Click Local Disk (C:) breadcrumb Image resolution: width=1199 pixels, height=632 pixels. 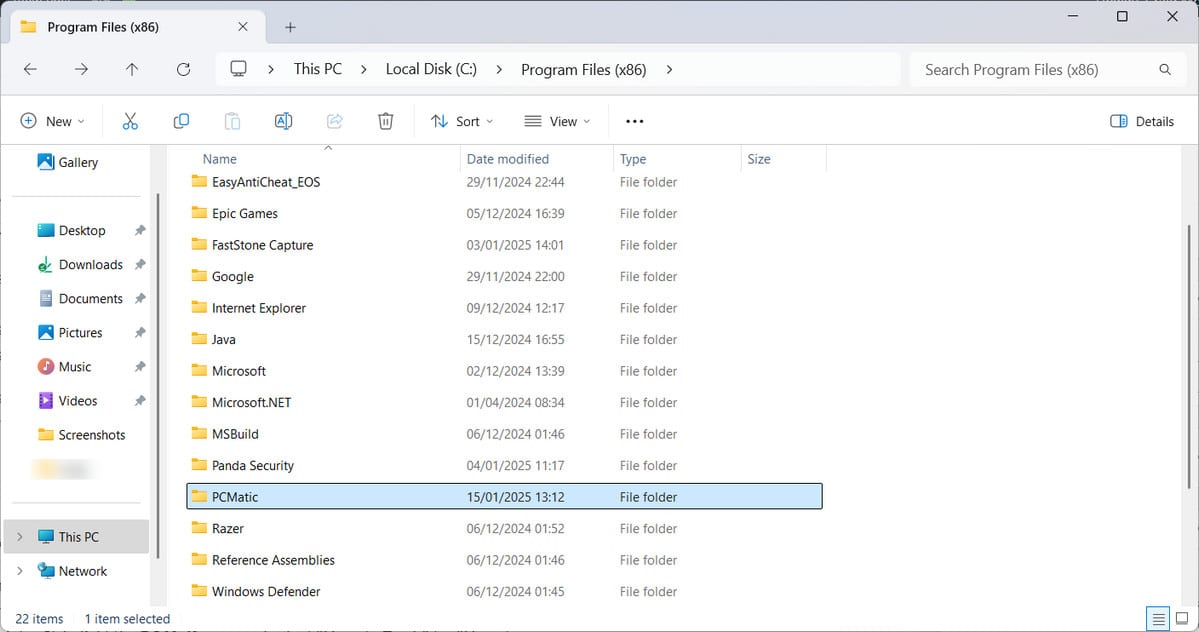point(431,69)
